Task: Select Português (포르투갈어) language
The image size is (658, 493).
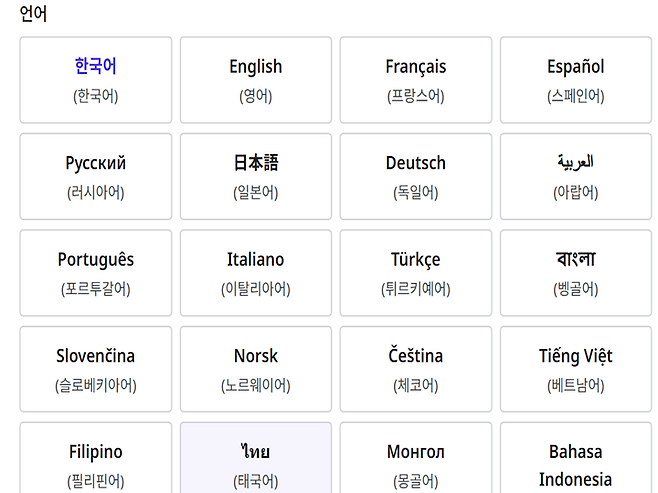Action: (x=96, y=273)
